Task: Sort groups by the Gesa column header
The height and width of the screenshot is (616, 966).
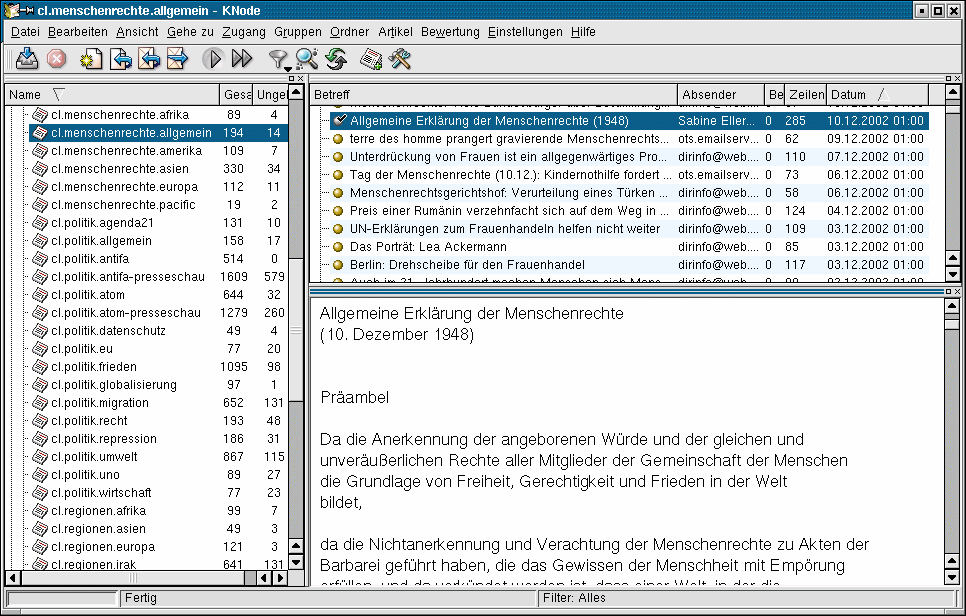Action: click(x=237, y=94)
